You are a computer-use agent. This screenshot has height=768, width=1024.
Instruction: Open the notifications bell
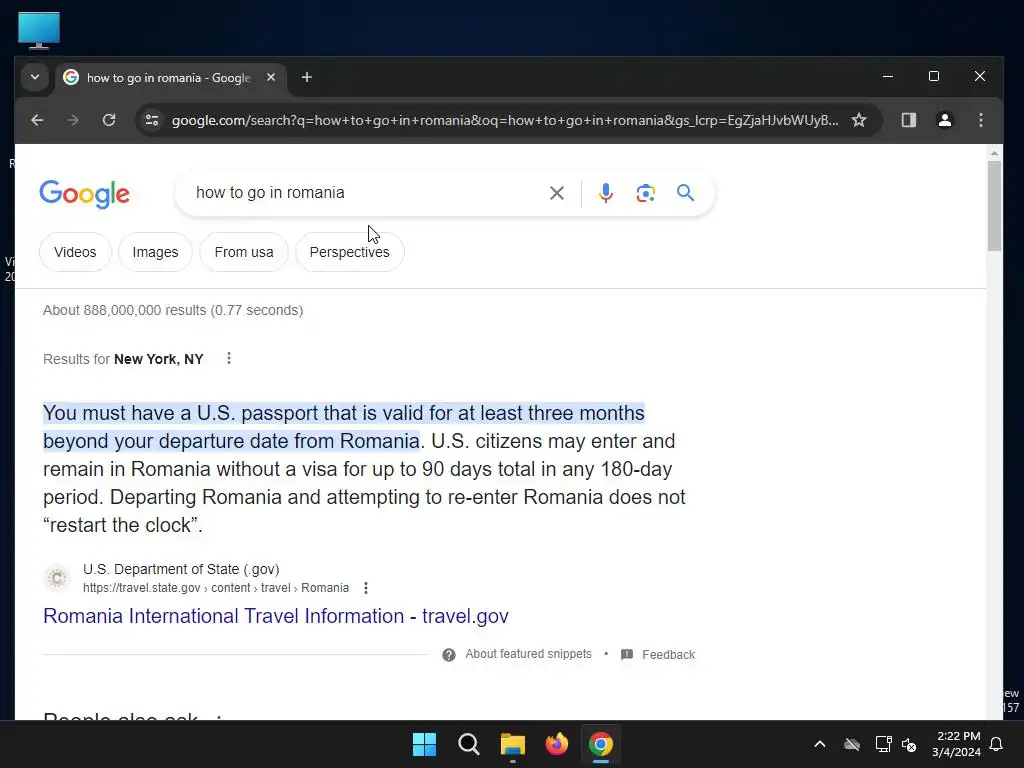[996, 744]
